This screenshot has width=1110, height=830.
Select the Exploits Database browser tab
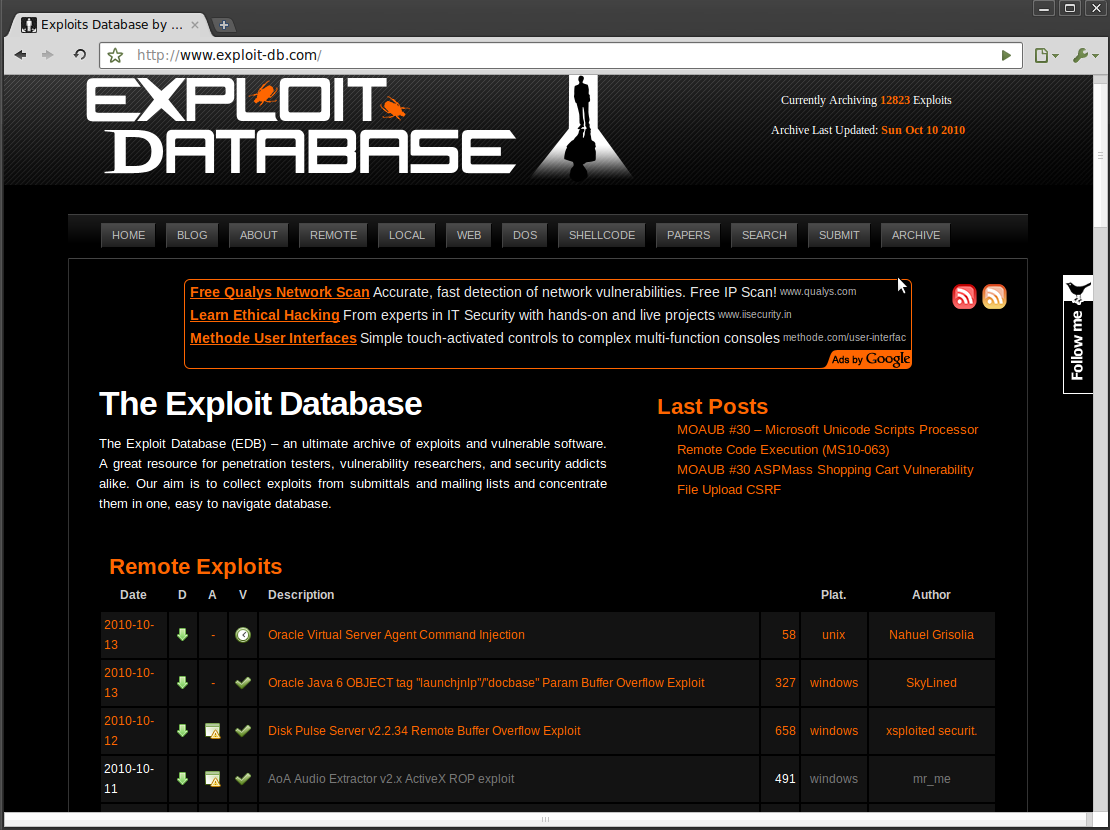coord(109,25)
